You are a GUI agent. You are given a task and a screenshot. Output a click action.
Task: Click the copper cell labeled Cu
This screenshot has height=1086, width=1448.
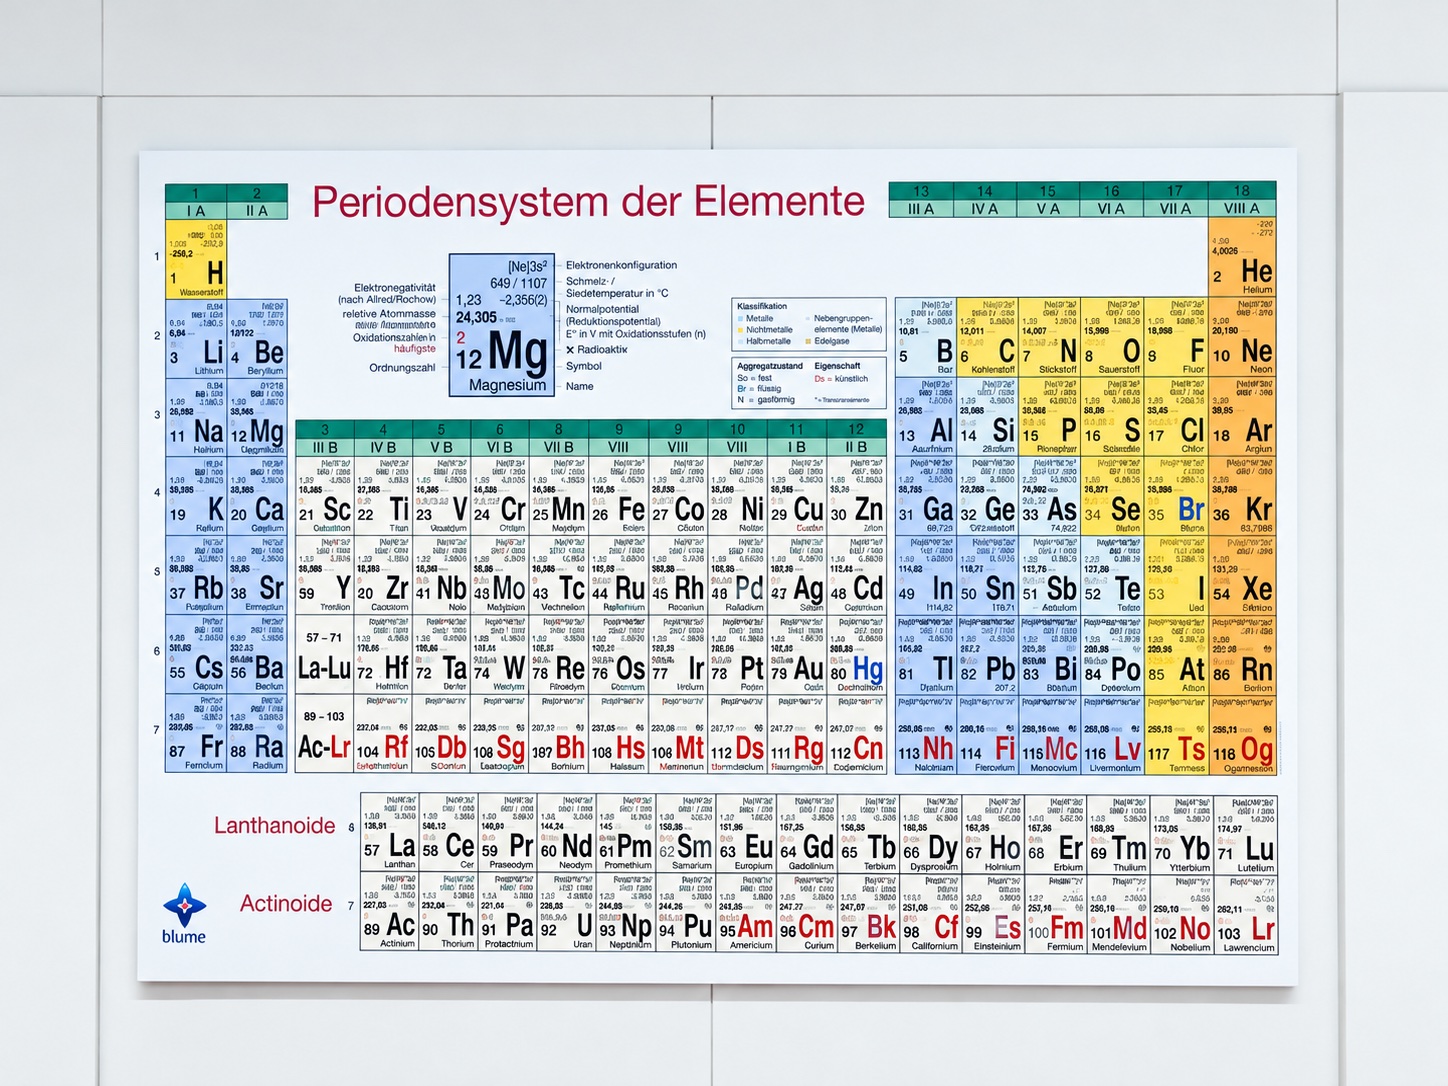pyautogui.click(x=797, y=496)
